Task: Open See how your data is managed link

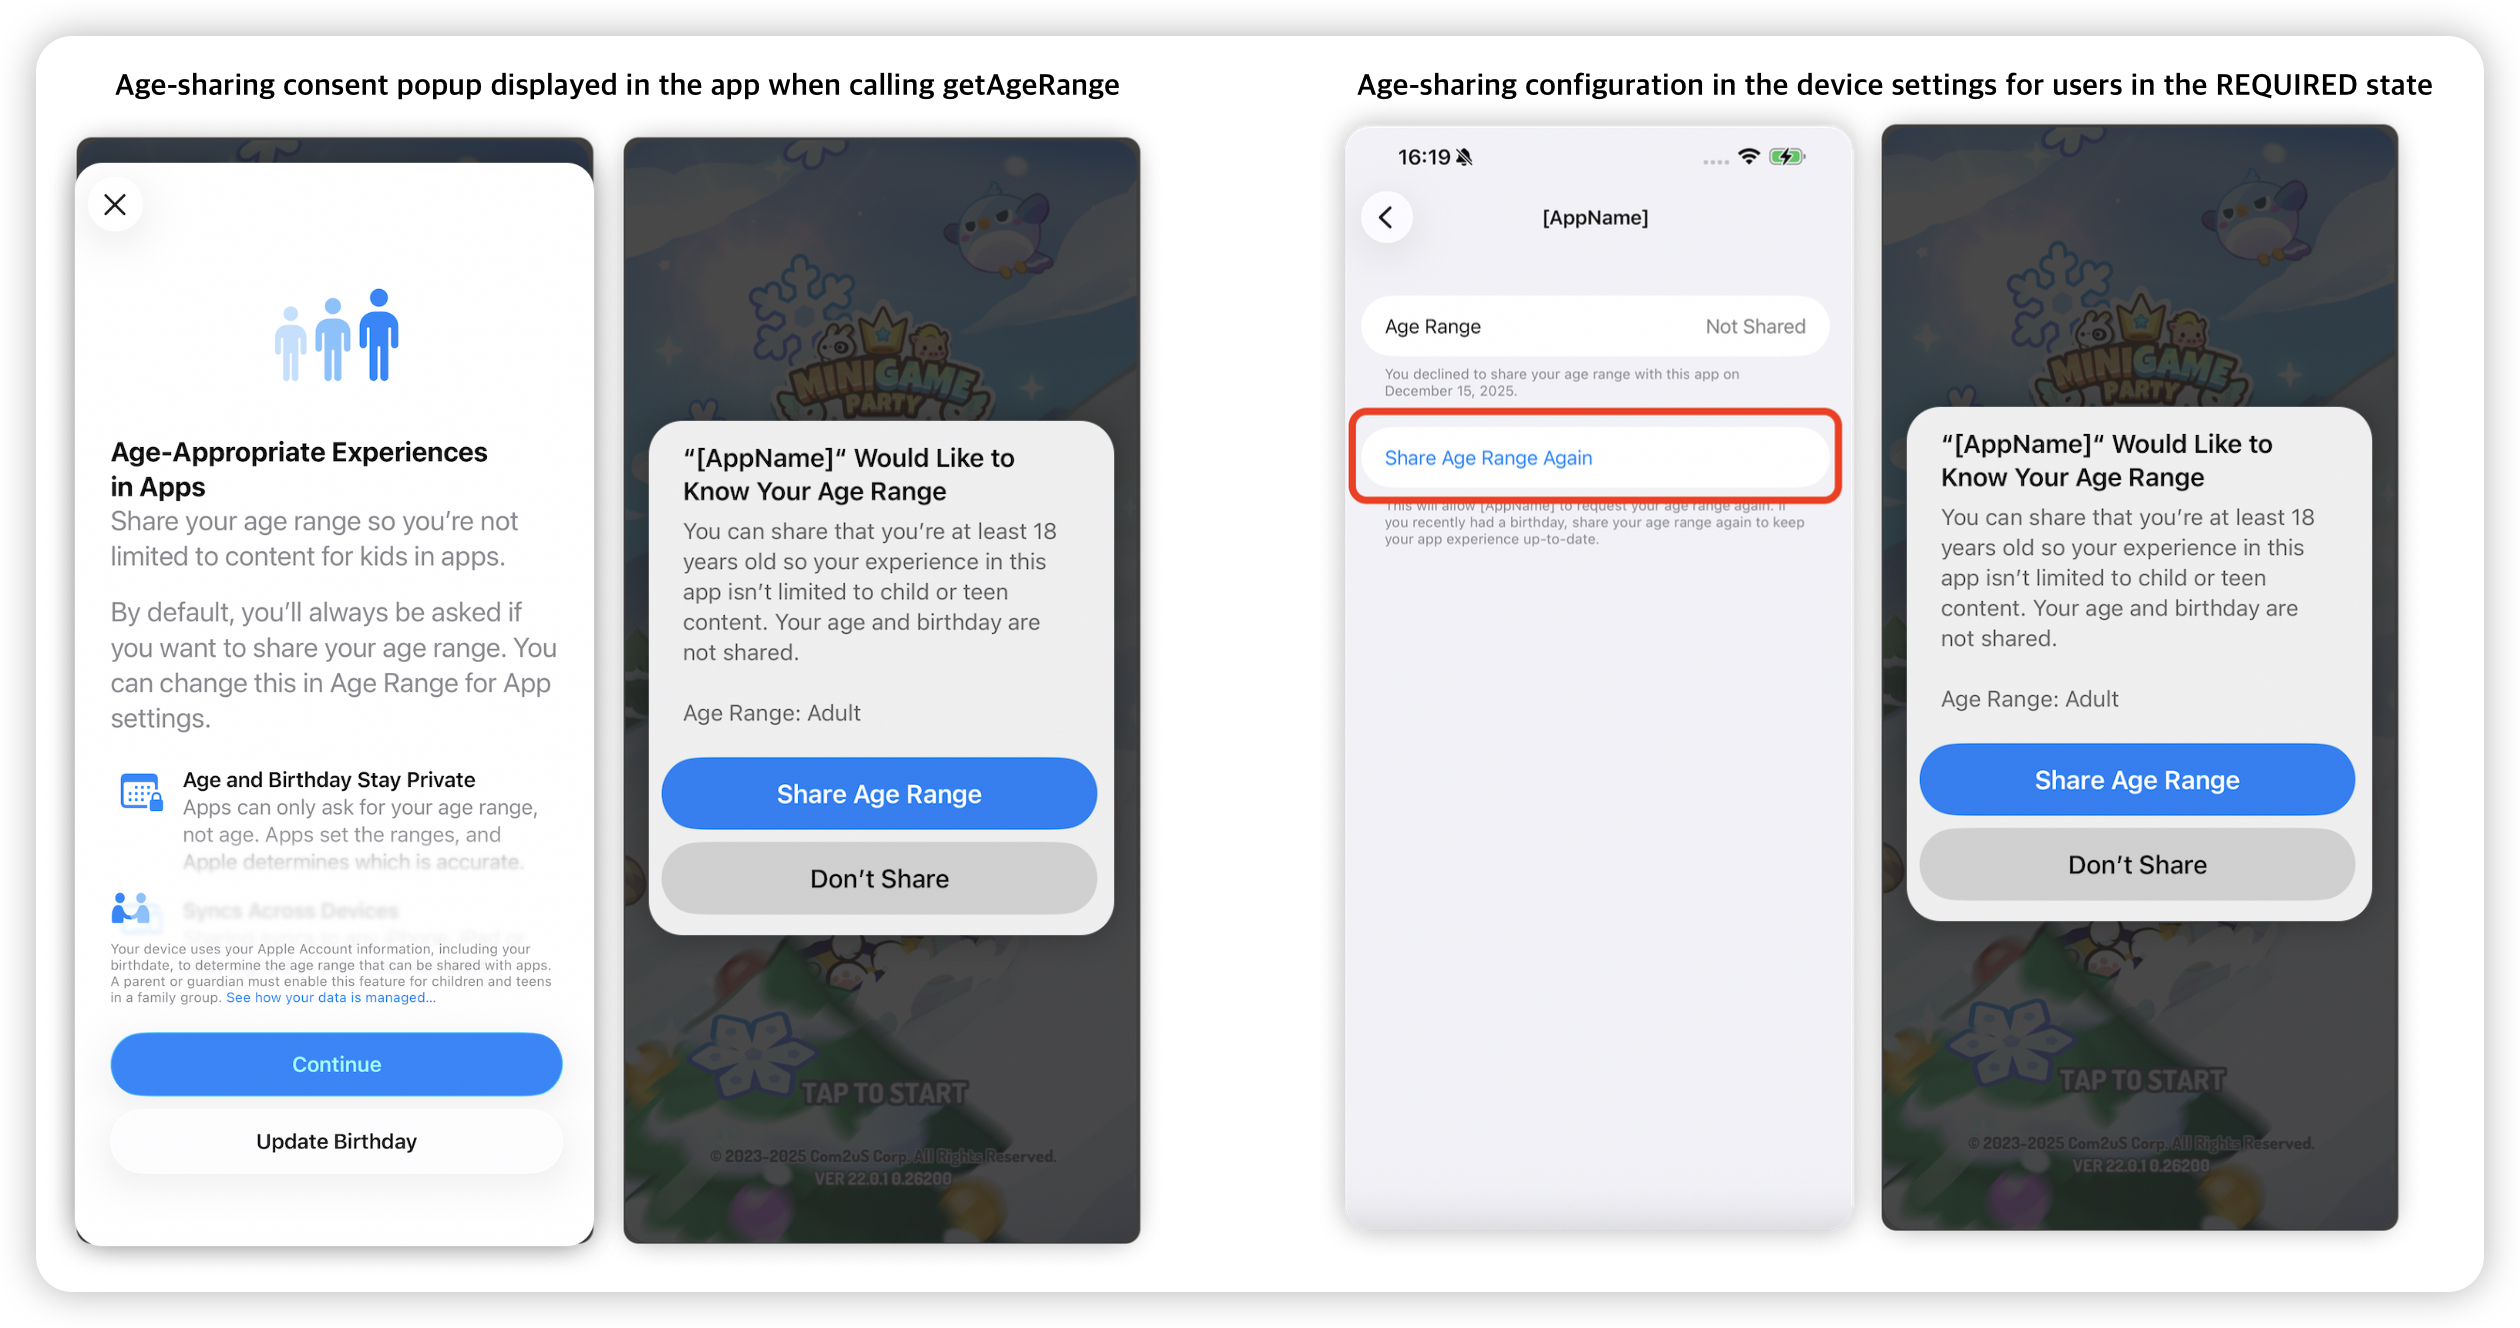Action: coord(330,997)
